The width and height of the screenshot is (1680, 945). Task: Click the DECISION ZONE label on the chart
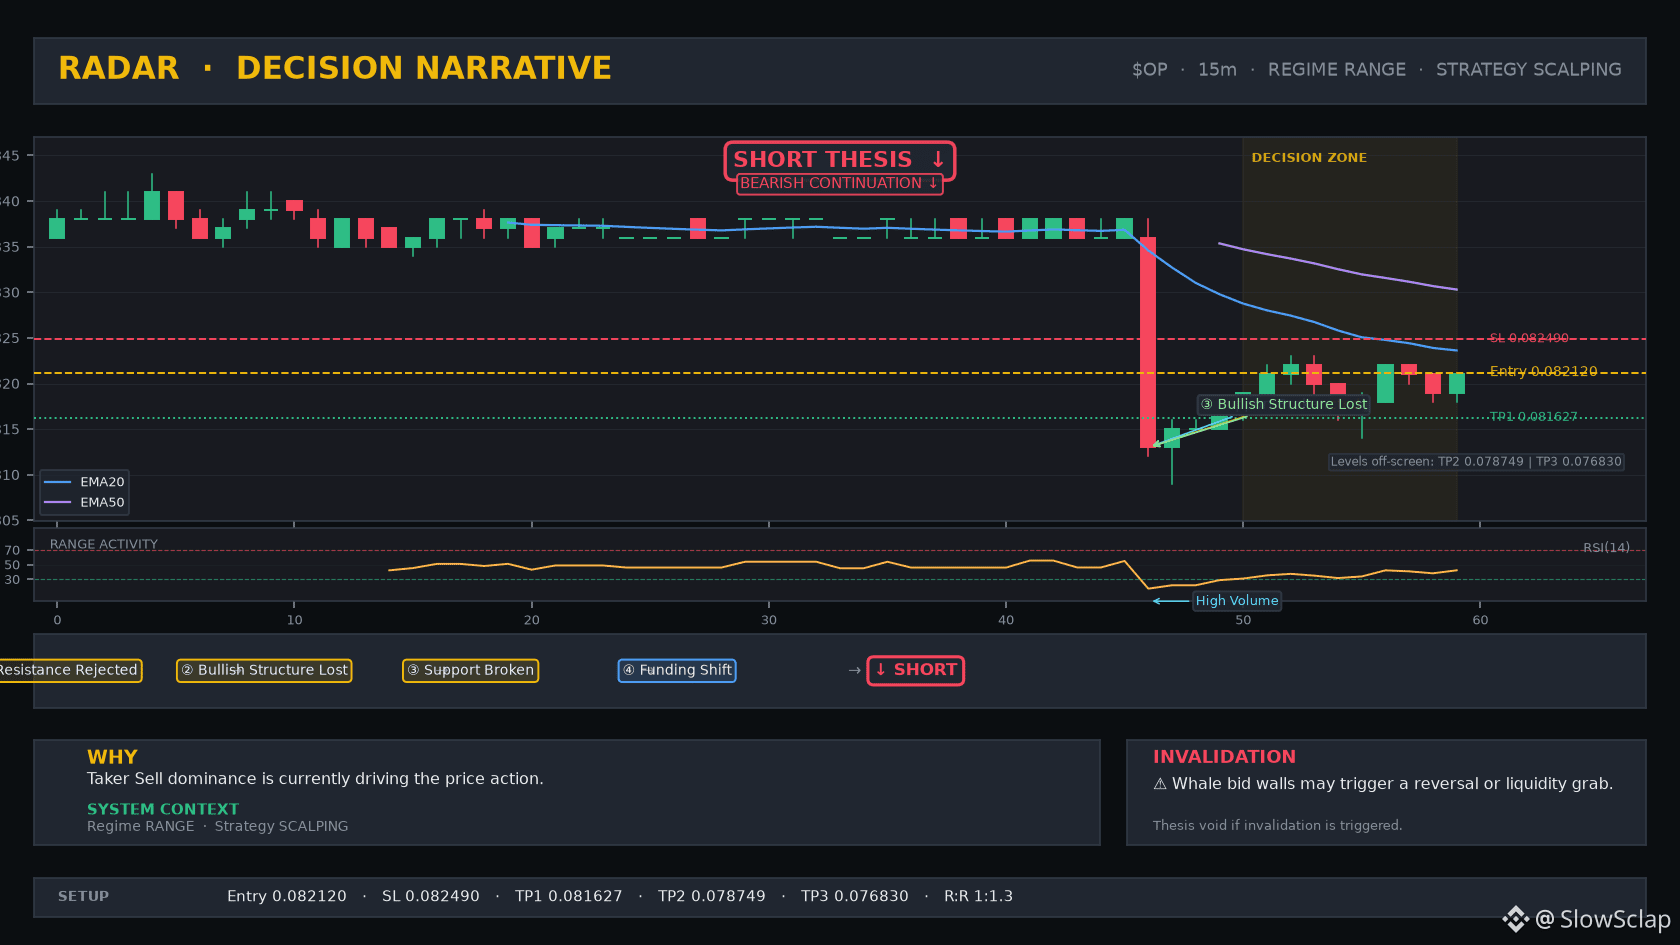[1309, 157]
